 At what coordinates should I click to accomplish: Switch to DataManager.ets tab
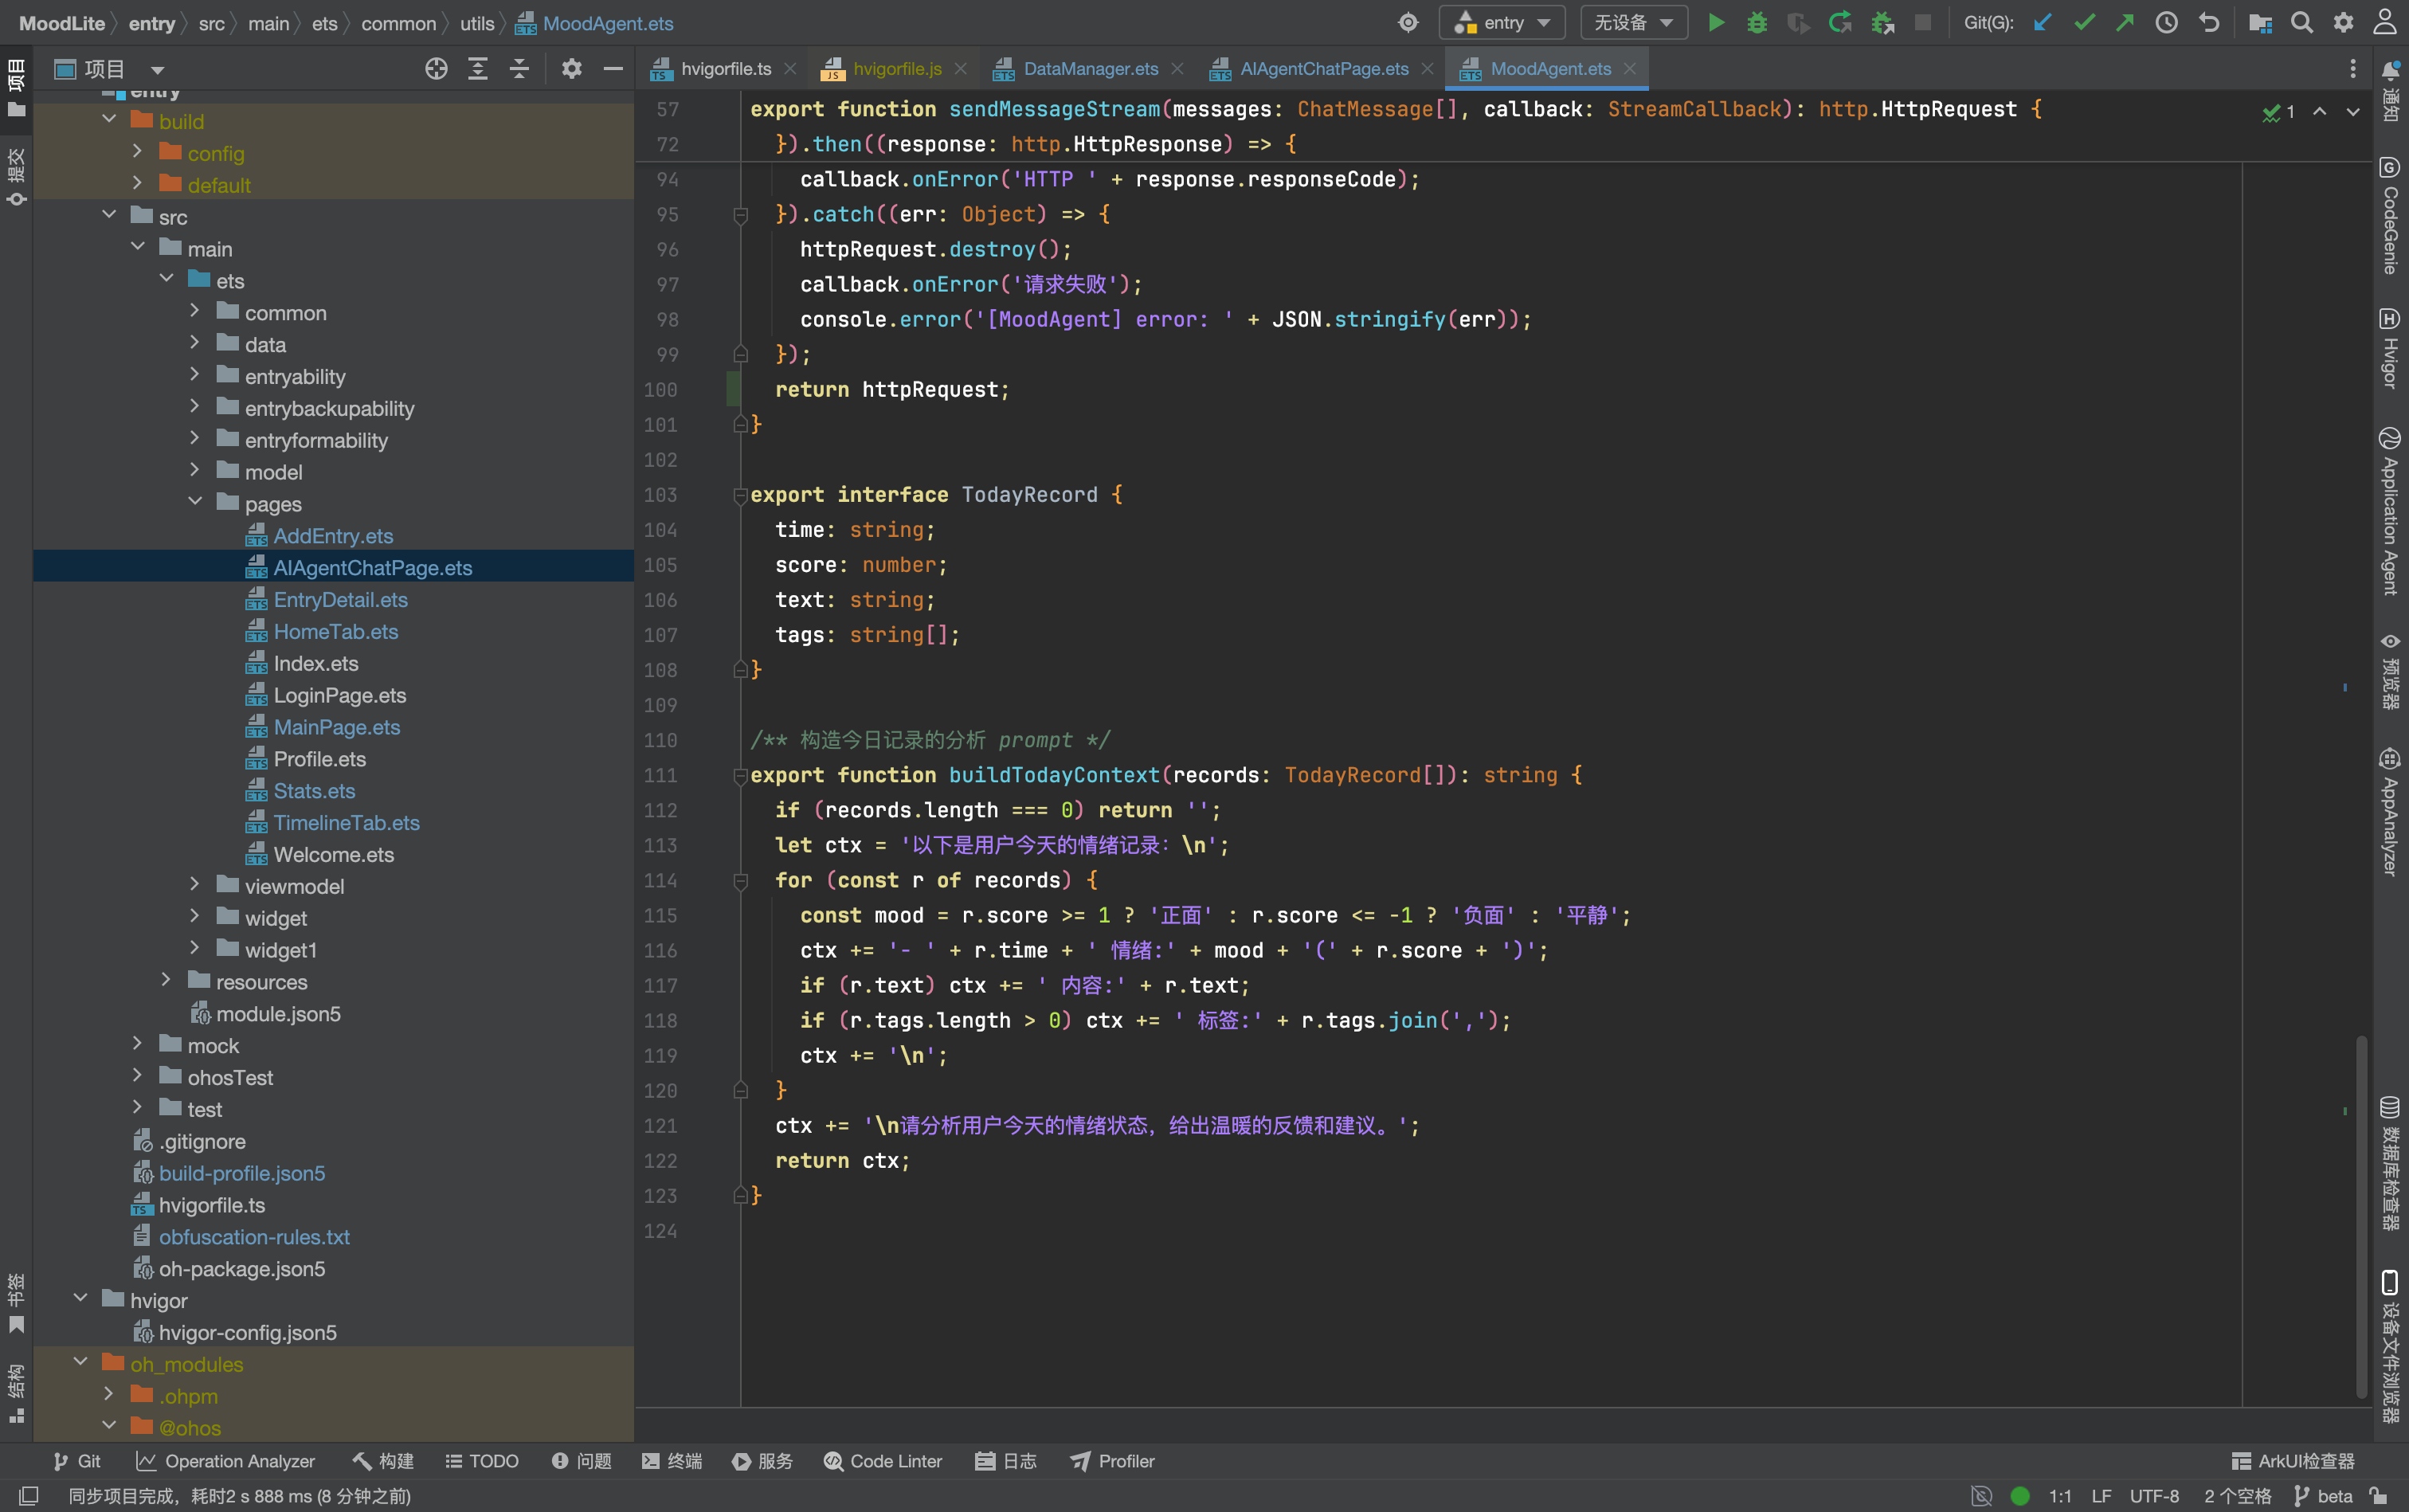coord(1090,69)
